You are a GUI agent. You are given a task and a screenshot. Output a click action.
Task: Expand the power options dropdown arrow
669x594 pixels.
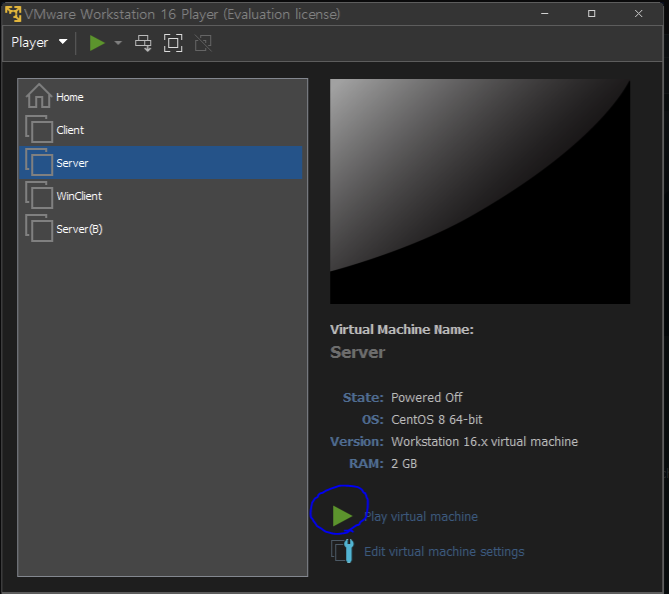pos(118,43)
